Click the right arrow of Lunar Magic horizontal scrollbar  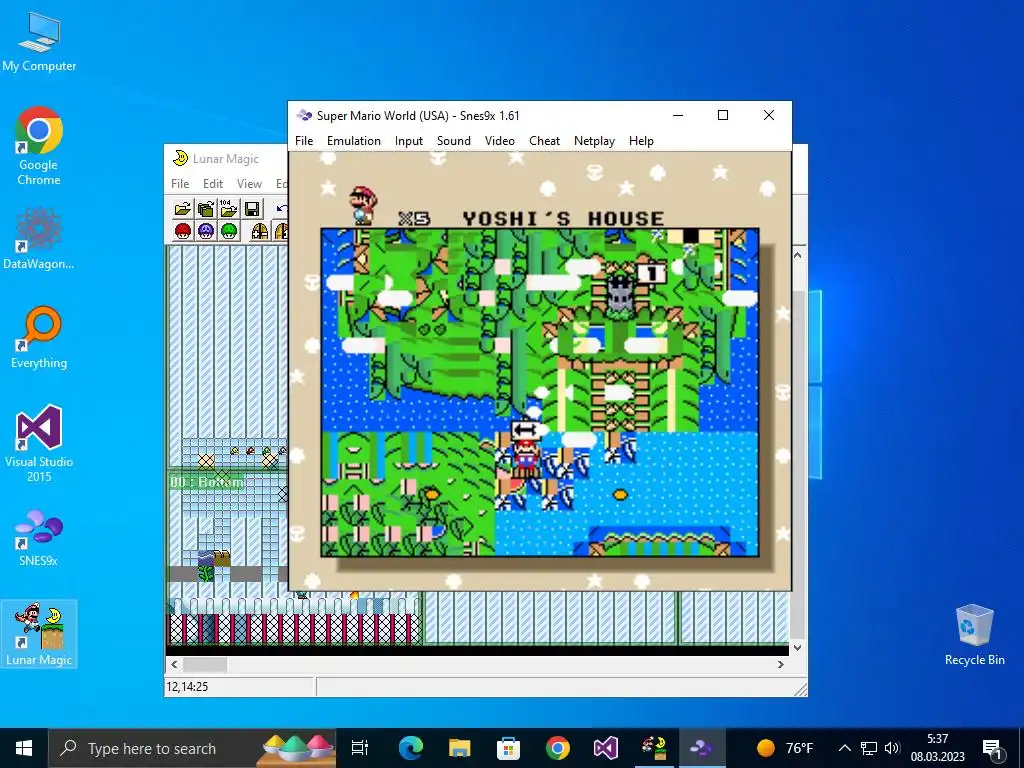pos(780,664)
